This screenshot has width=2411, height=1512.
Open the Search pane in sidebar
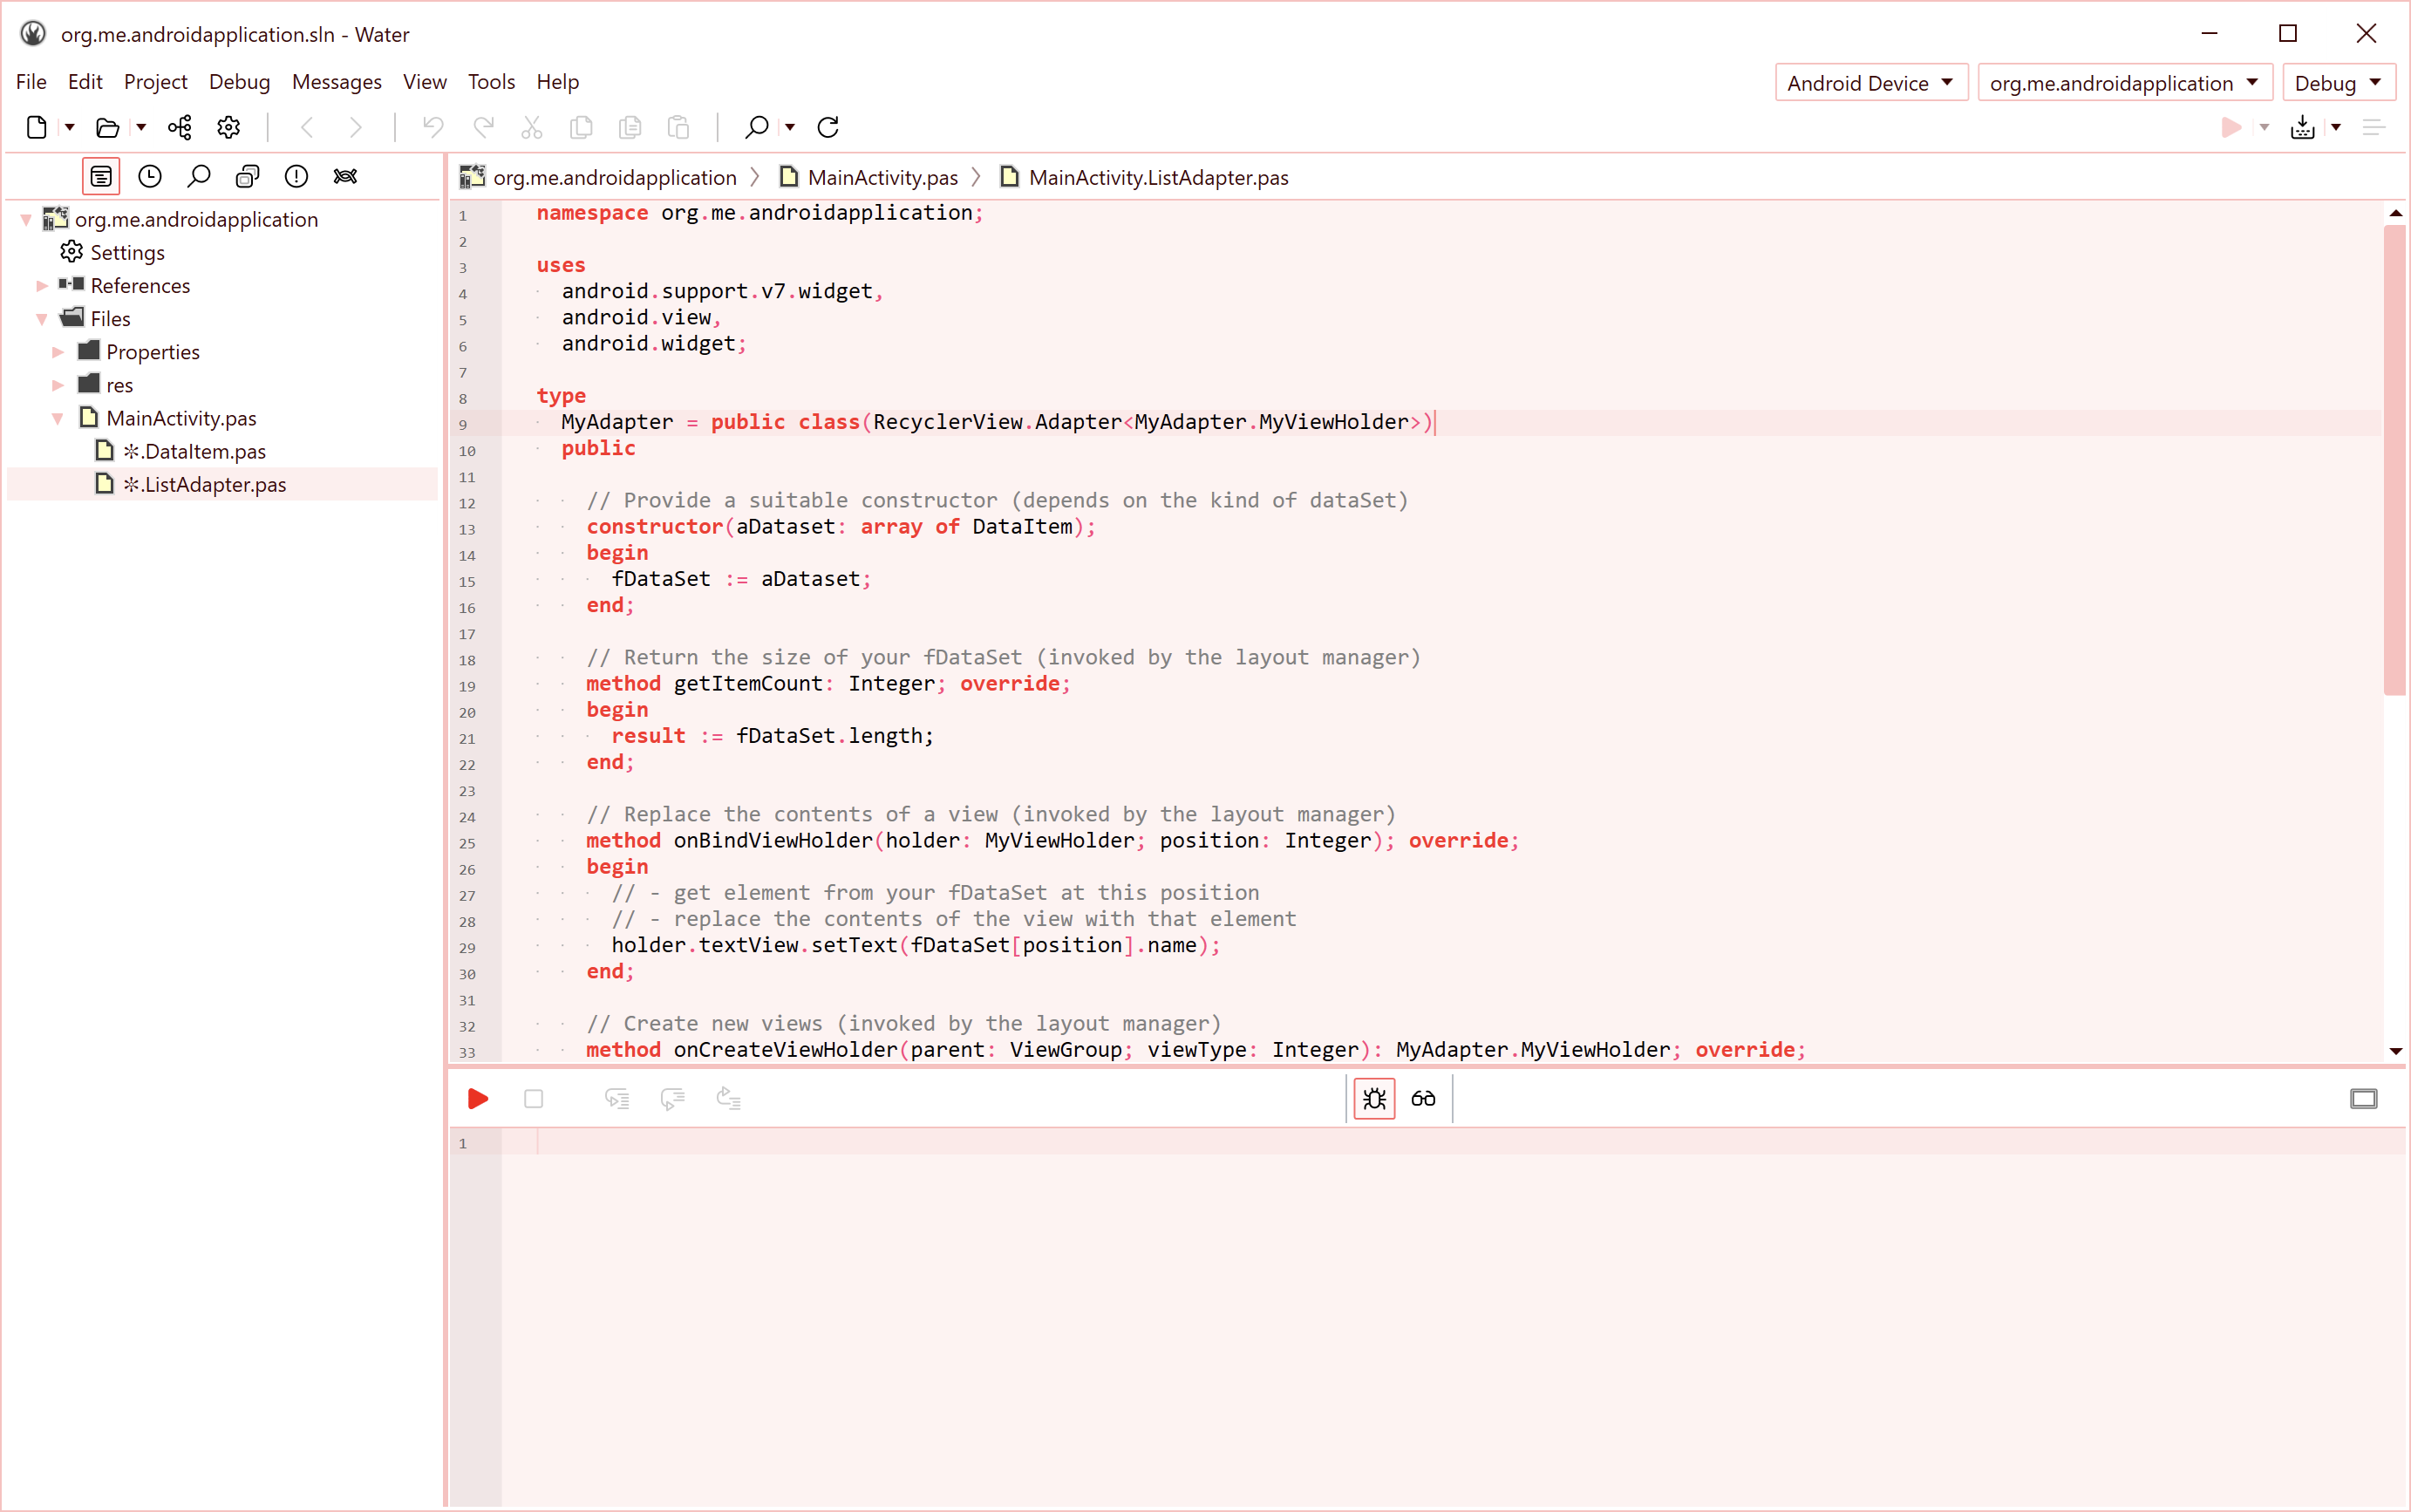click(199, 177)
